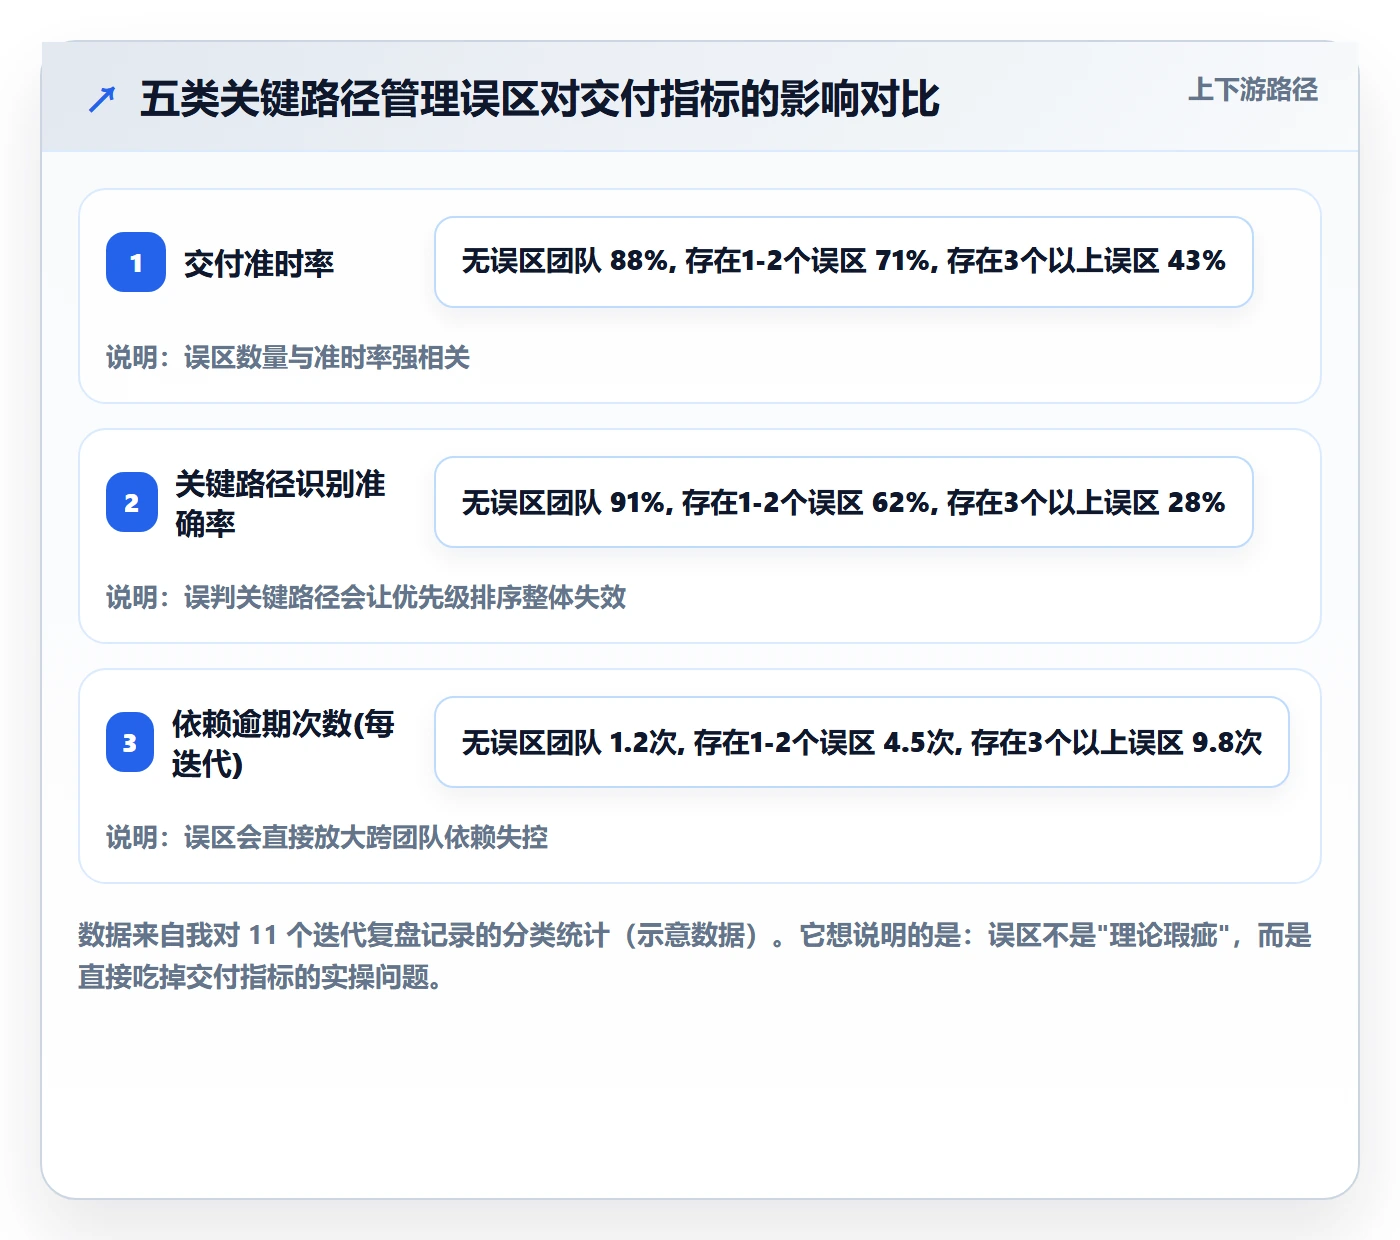Click the 上下游路径 tag in the header
The width and height of the screenshot is (1400, 1240).
pyautogui.click(x=1253, y=90)
